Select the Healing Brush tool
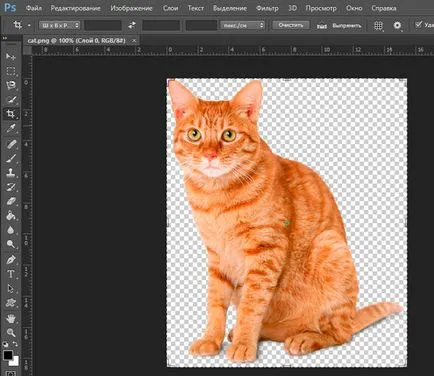 11,144
